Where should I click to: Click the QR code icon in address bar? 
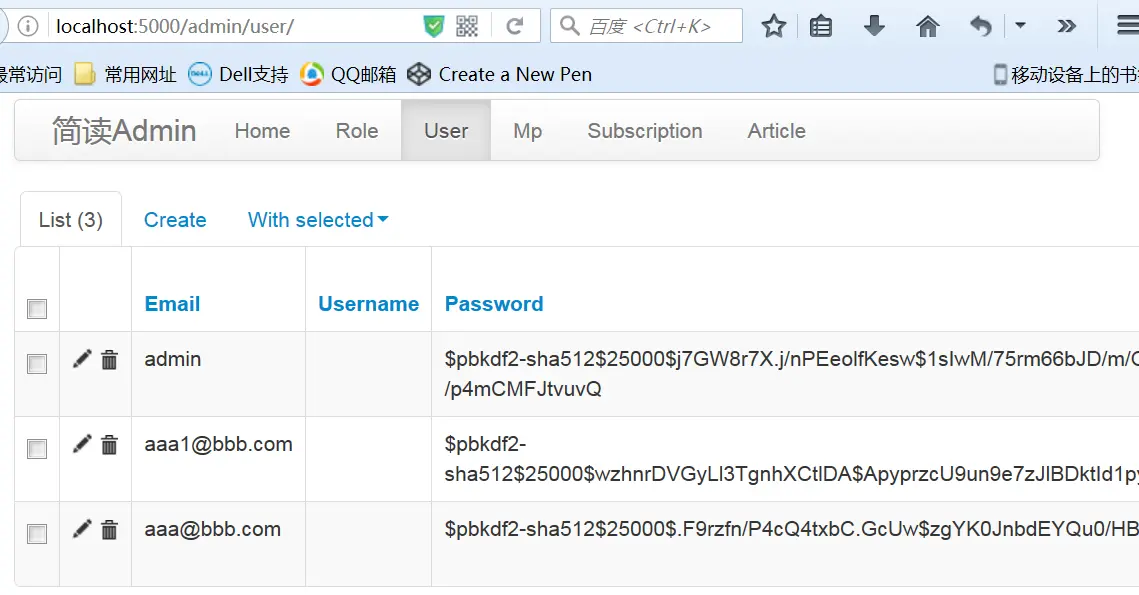coord(467,27)
